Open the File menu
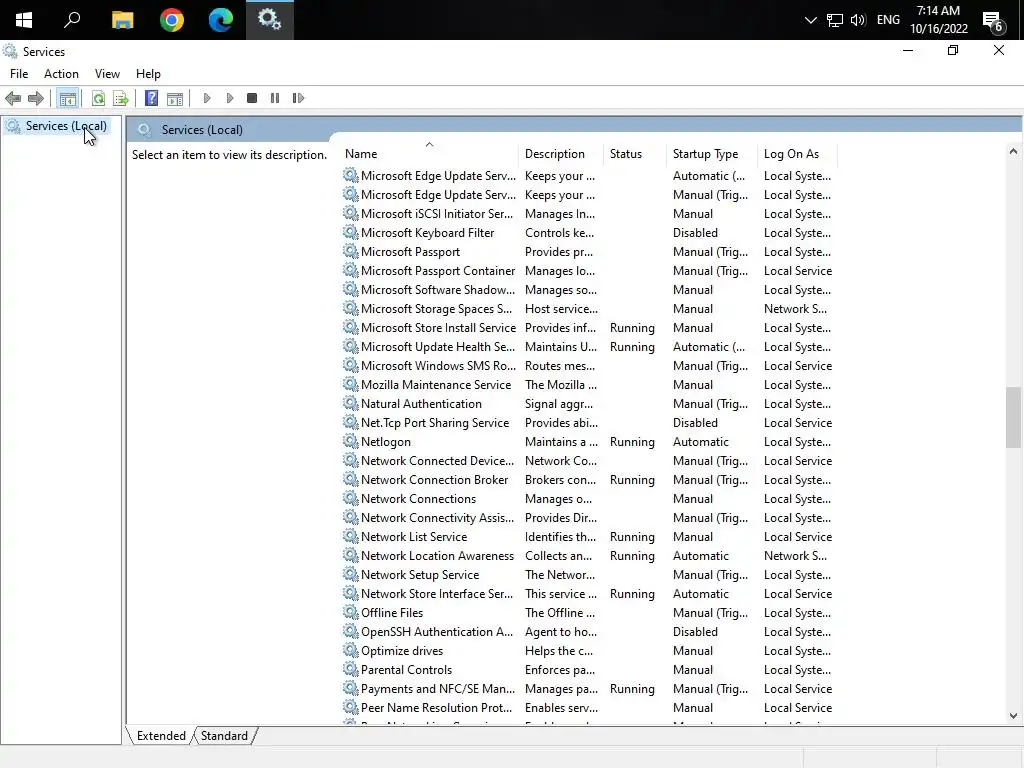 pyautogui.click(x=19, y=74)
